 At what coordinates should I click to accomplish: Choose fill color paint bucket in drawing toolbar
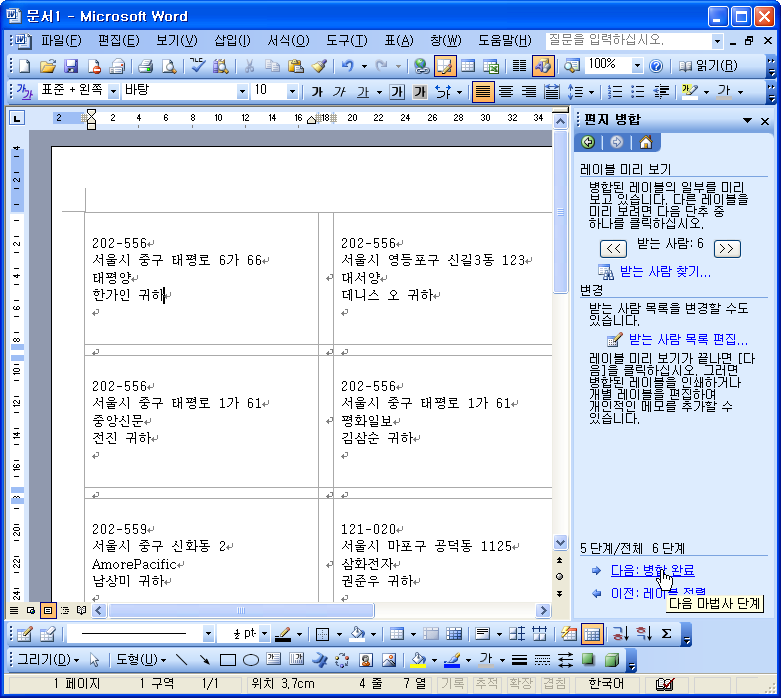click(418, 660)
